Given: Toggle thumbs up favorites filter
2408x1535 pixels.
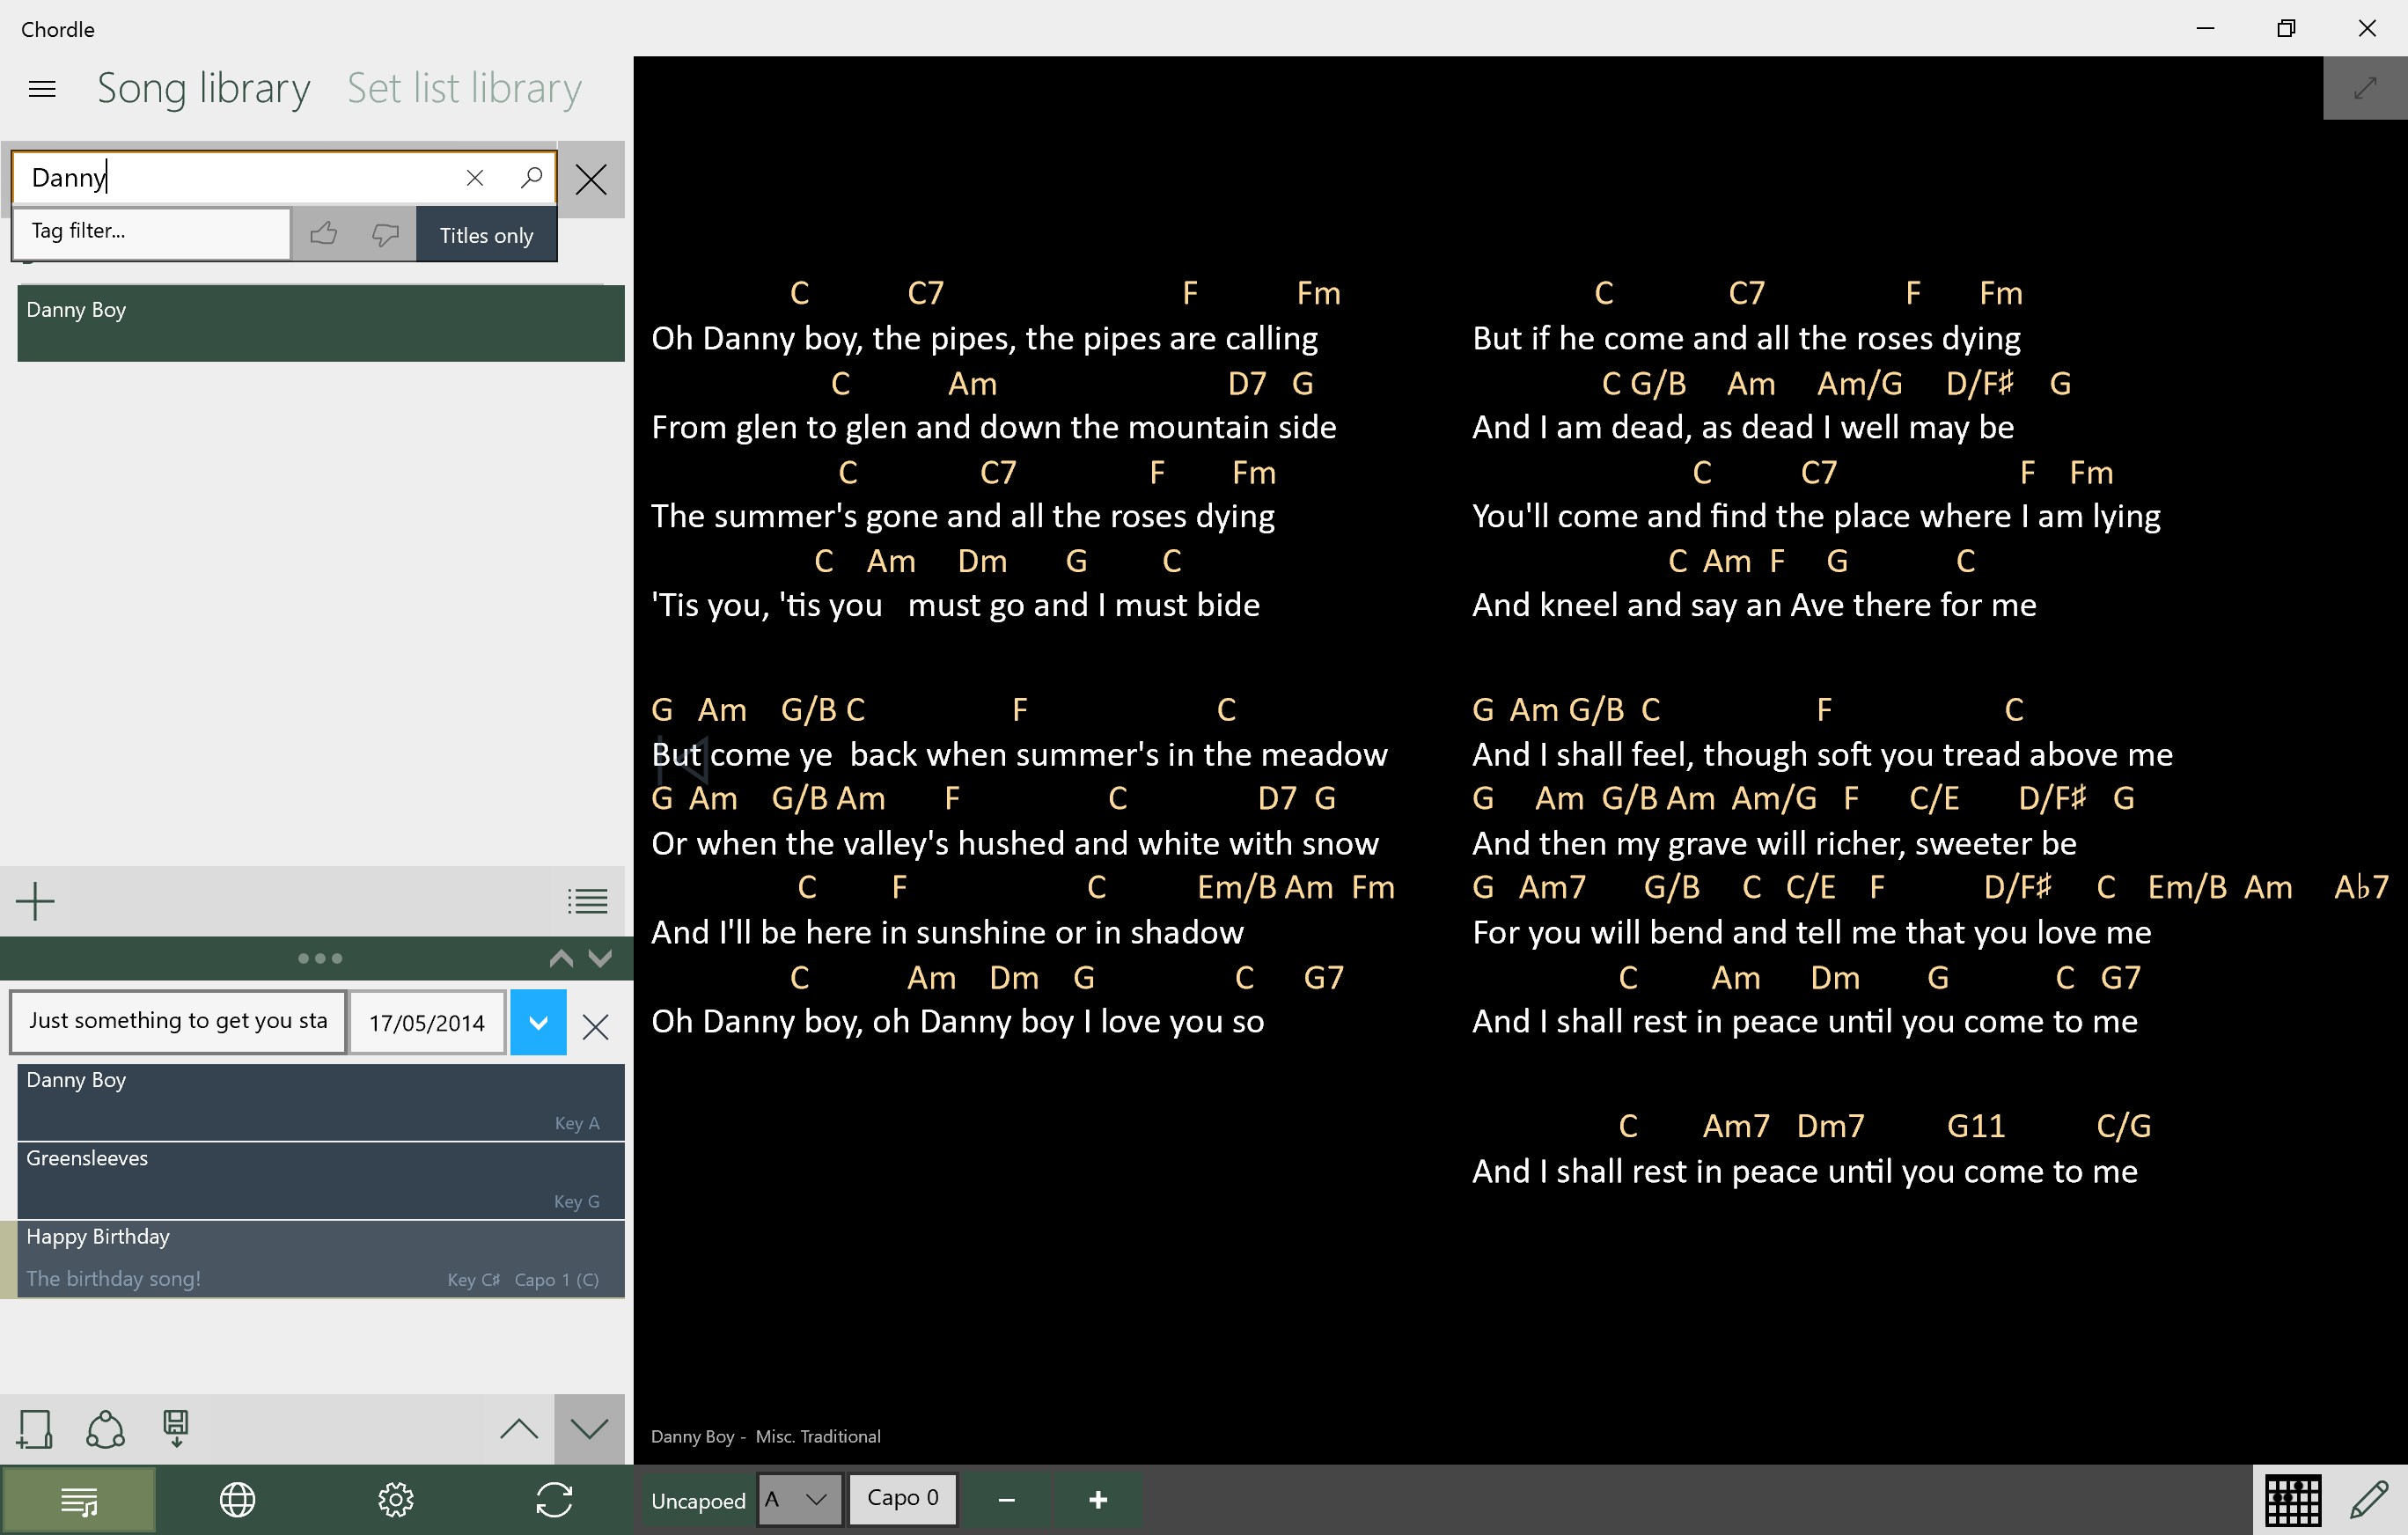Looking at the screenshot, I should point(323,235).
